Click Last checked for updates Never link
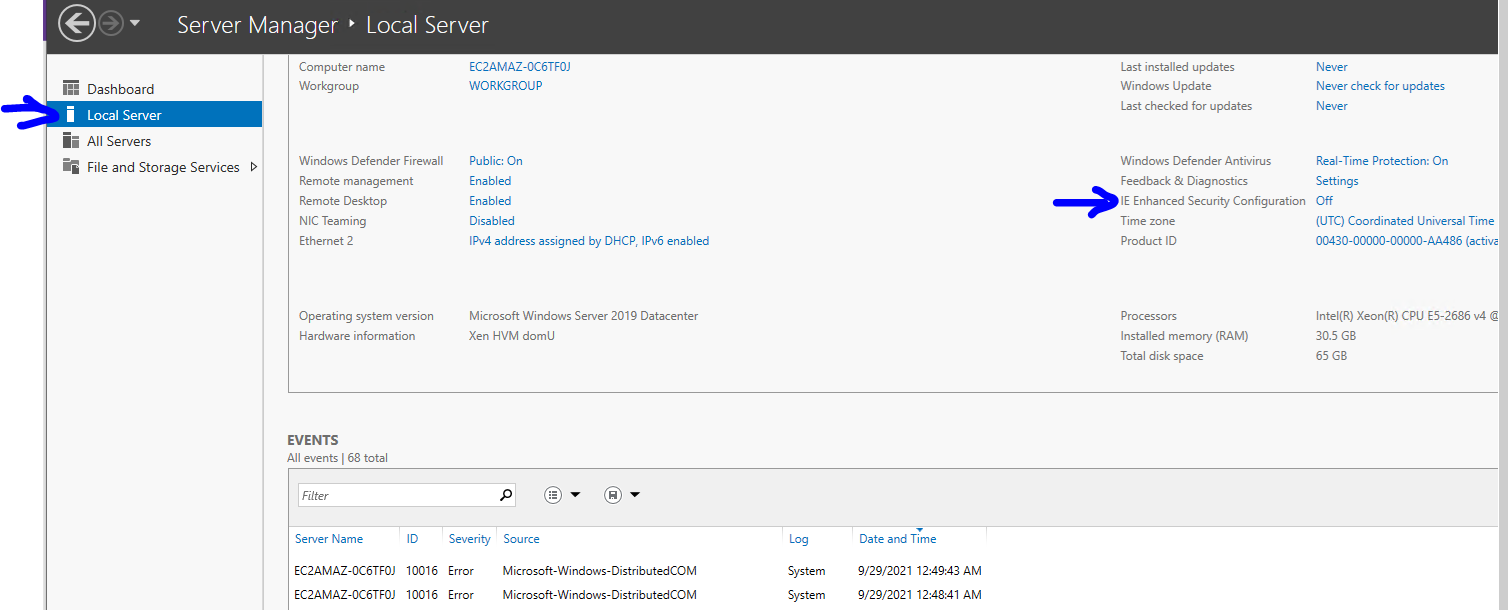This screenshot has height=610, width=1508. point(1331,106)
